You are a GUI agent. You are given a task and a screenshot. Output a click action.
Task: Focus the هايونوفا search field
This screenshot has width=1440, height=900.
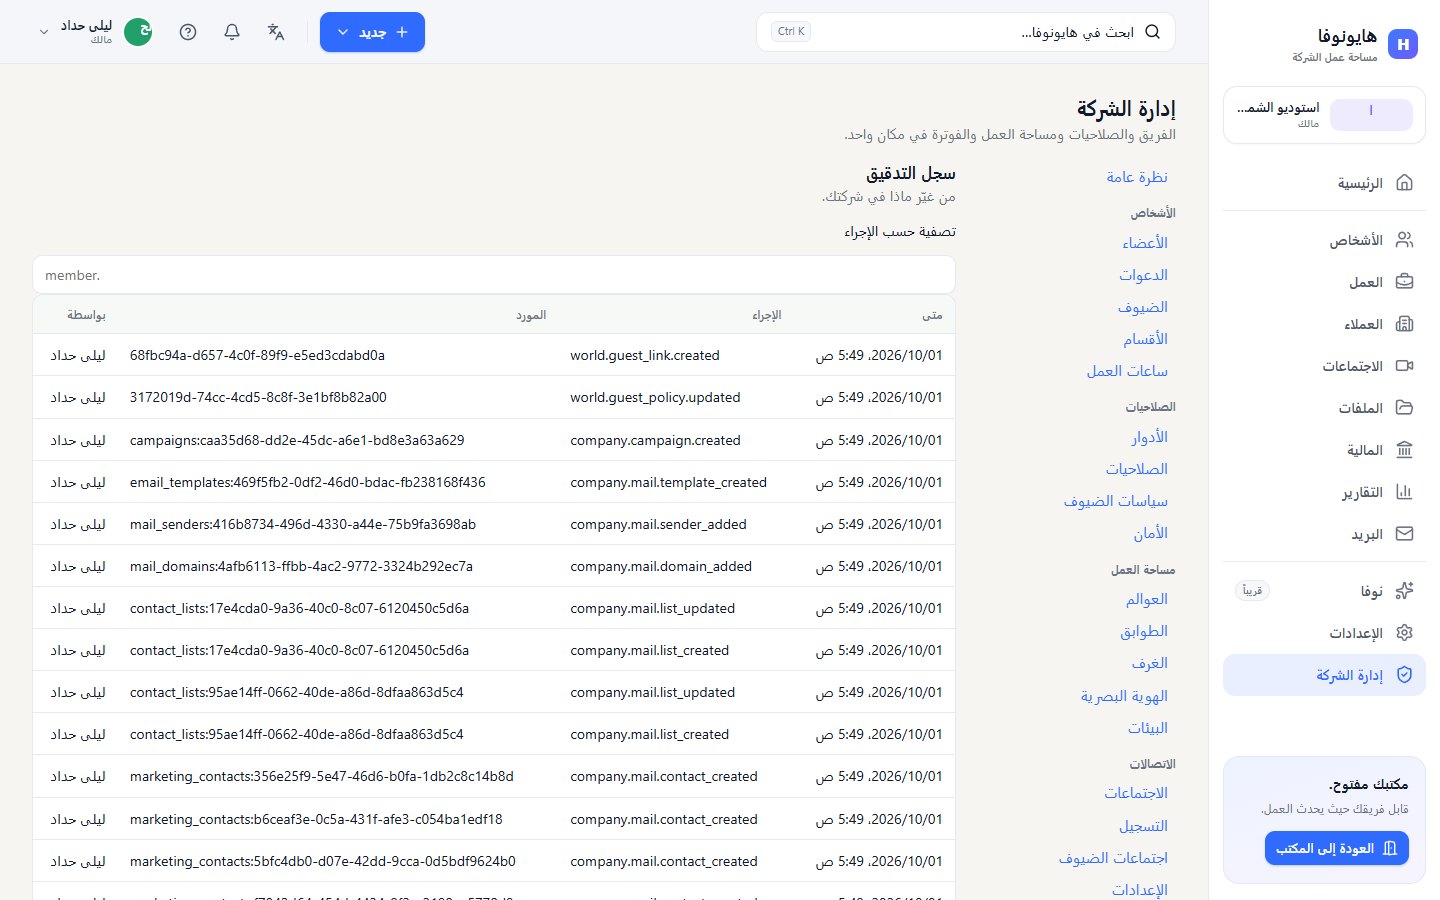point(966,32)
